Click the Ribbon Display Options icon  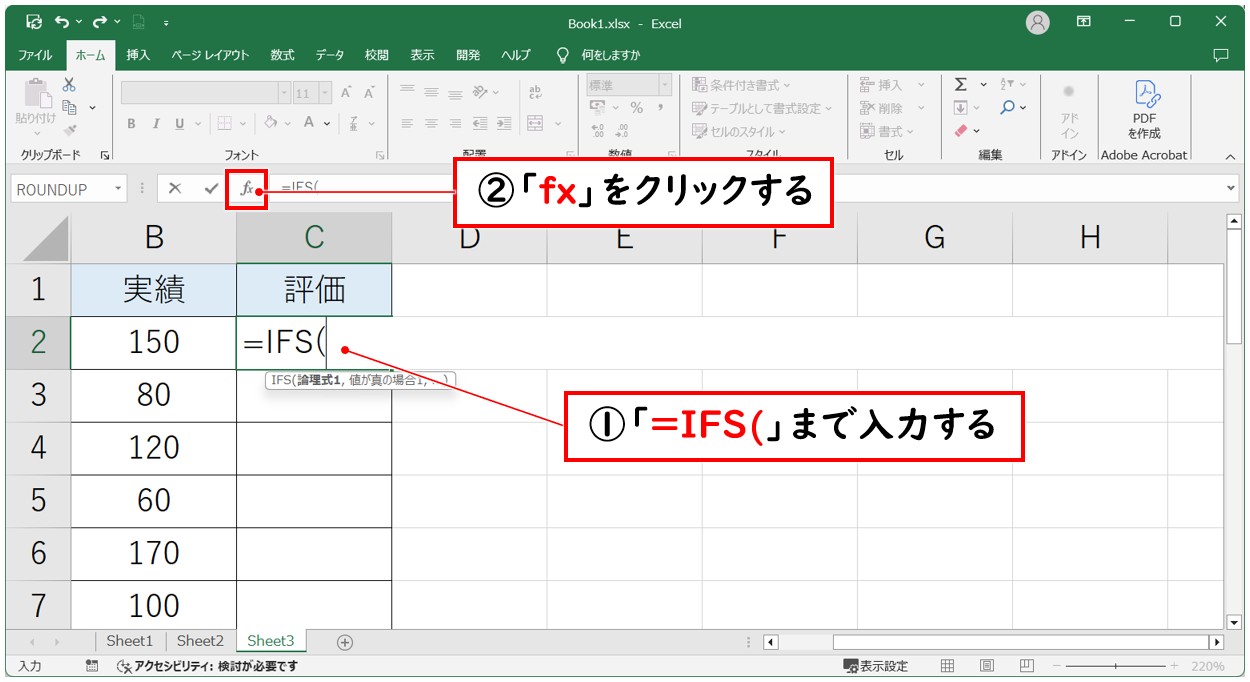tap(1083, 20)
